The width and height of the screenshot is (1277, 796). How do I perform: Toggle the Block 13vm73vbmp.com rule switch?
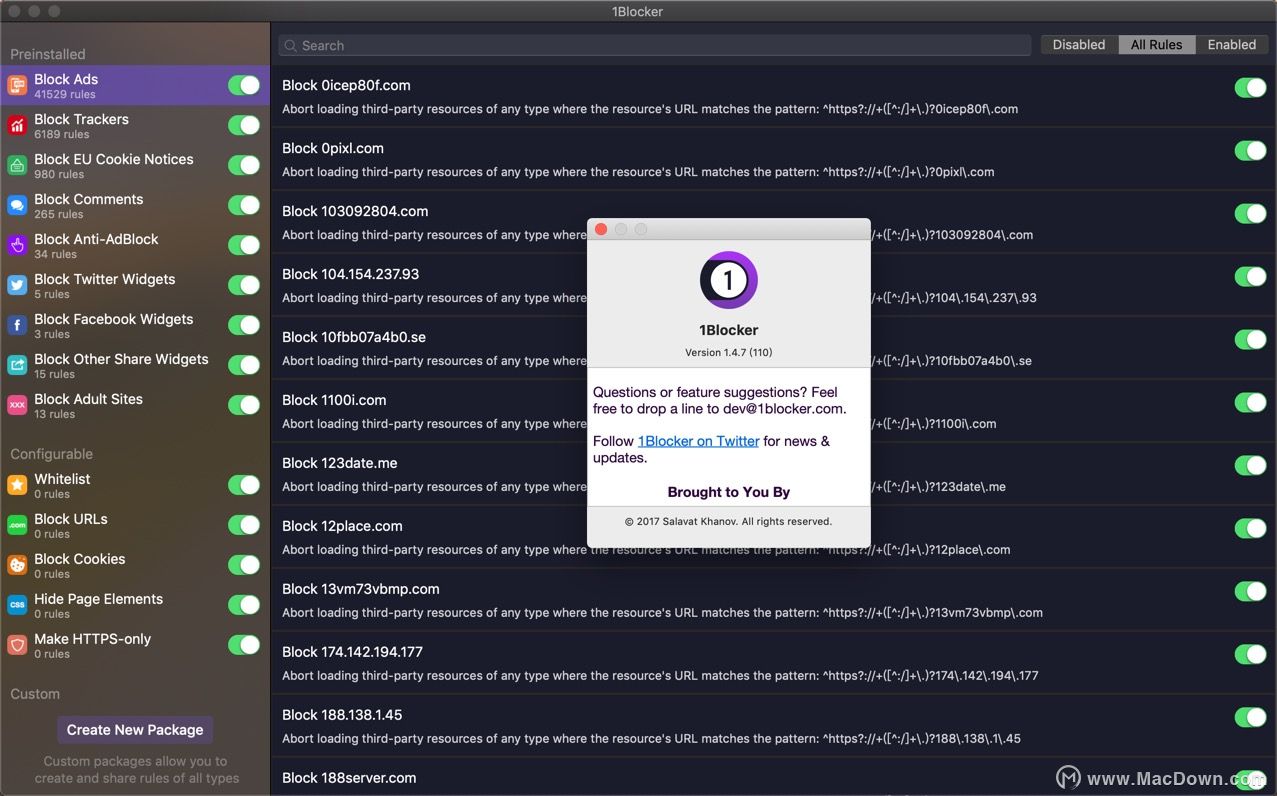1250,592
